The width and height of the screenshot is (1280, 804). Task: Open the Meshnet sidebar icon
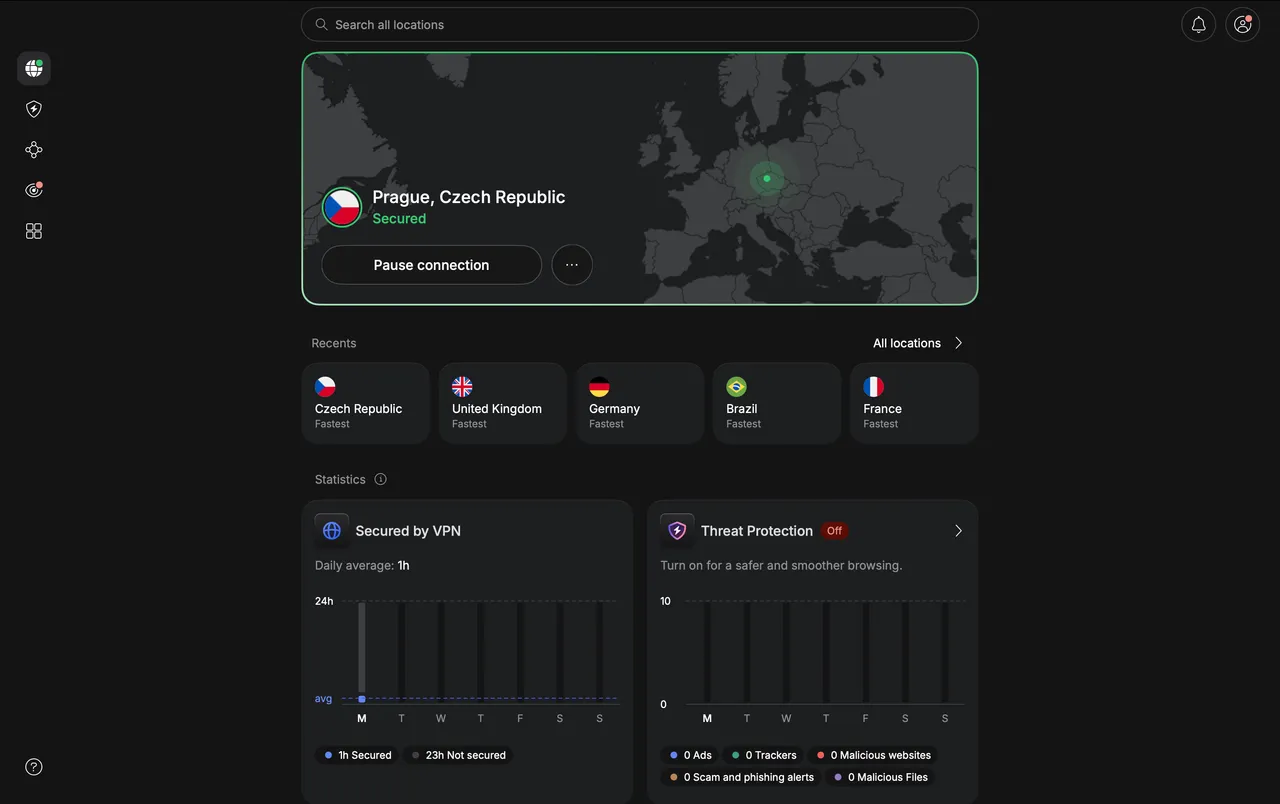tap(34, 150)
